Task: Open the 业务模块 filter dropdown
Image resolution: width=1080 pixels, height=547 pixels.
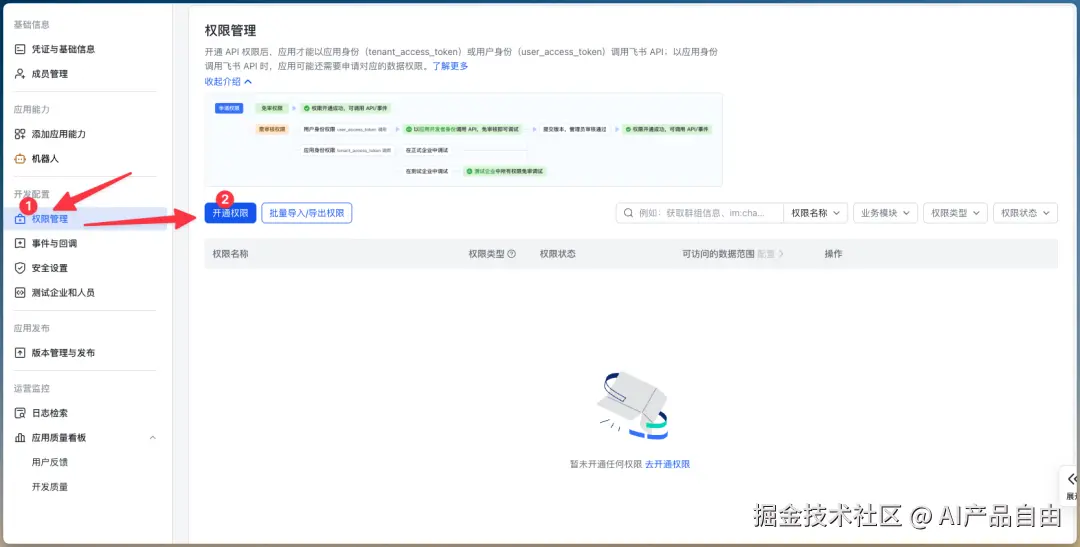Action: pyautogui.click(x=886, y=213)
